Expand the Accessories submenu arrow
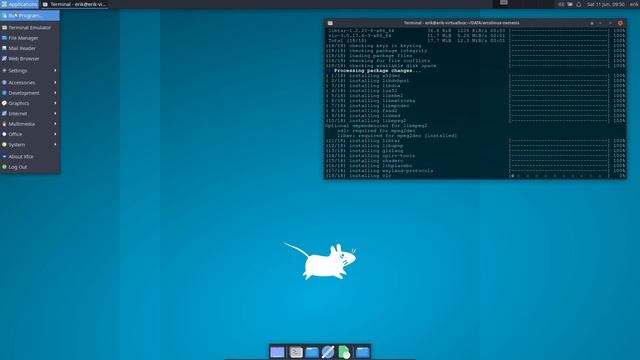Image resolution: width=640 pixels, height=360 pixels. (x=55, y=82)
